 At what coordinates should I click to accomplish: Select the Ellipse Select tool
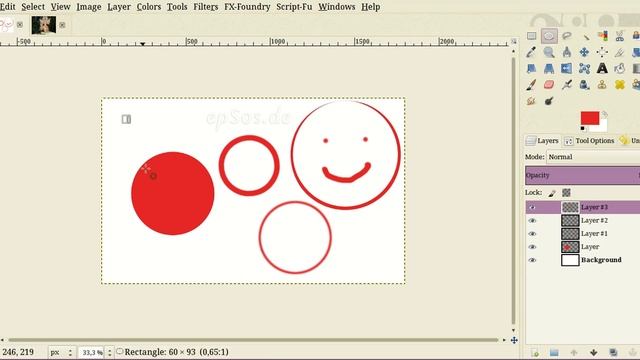point(549,36)
